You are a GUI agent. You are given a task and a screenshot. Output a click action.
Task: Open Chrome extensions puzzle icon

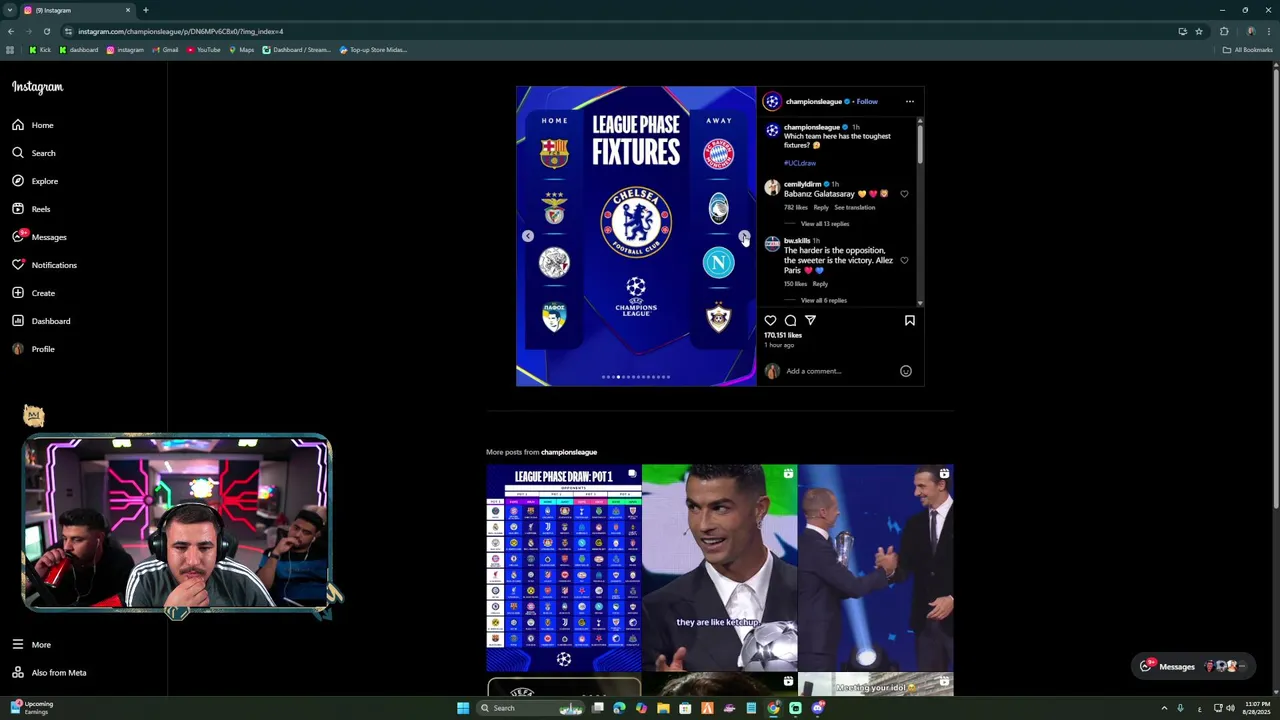pyautogui.click(x=1224, y=31)
